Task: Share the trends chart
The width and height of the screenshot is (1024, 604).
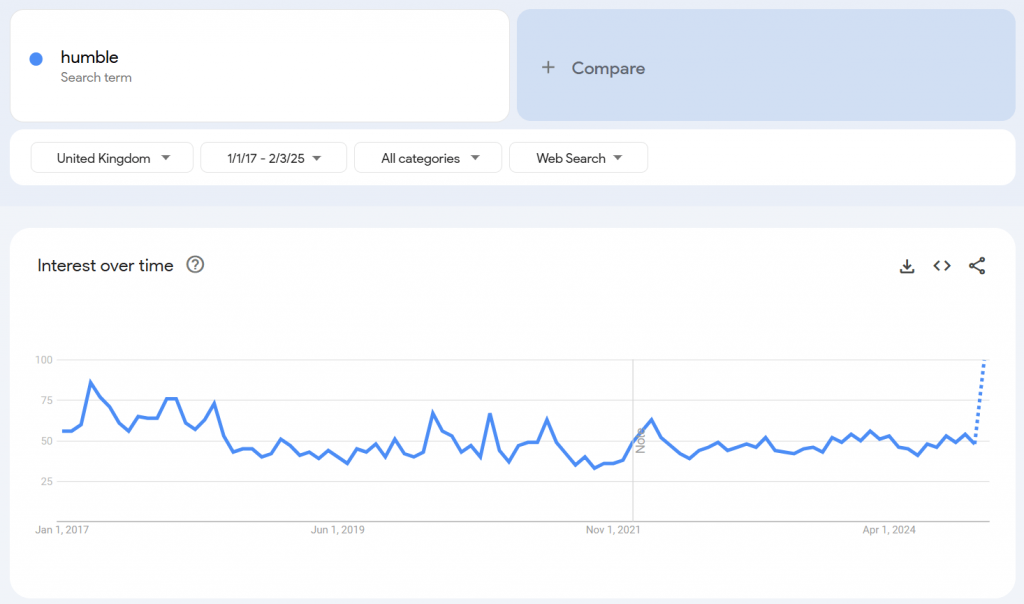Action: click(x=977, y=266)
